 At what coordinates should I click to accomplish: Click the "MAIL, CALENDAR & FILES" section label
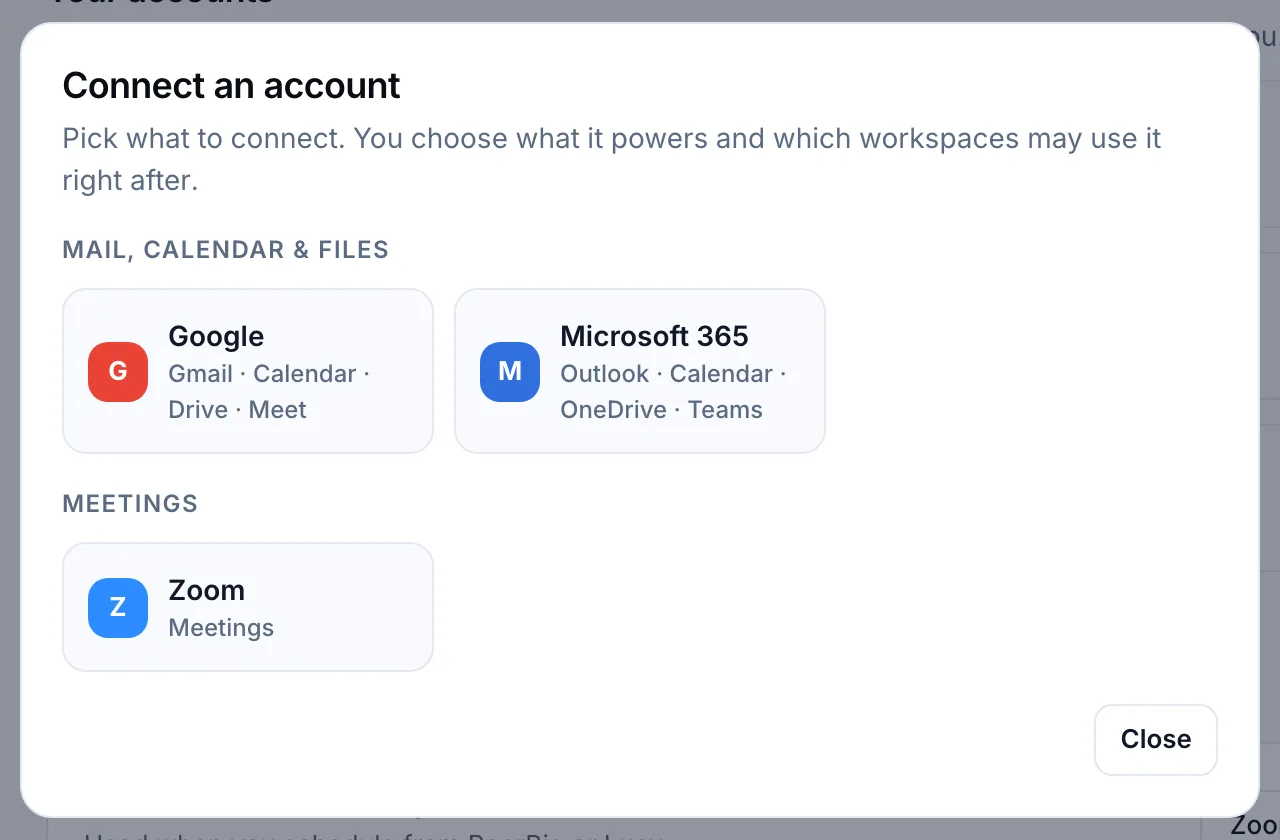[226, 250]
